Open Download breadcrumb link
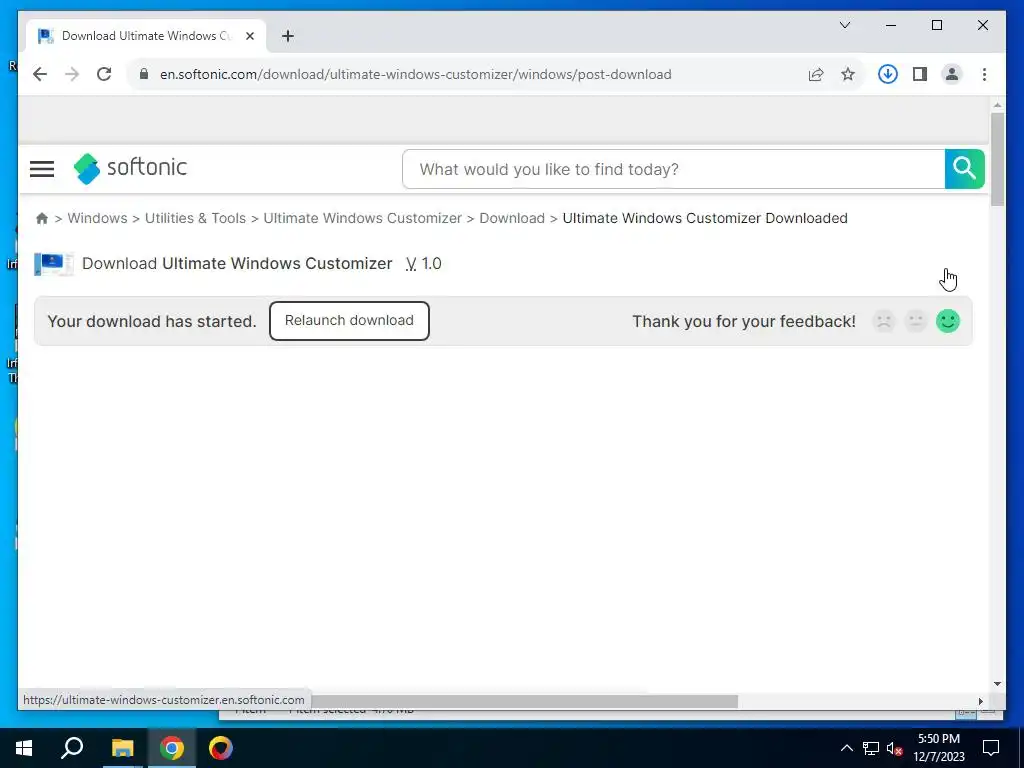This screenshot has width=1024, height=768. 512,218
